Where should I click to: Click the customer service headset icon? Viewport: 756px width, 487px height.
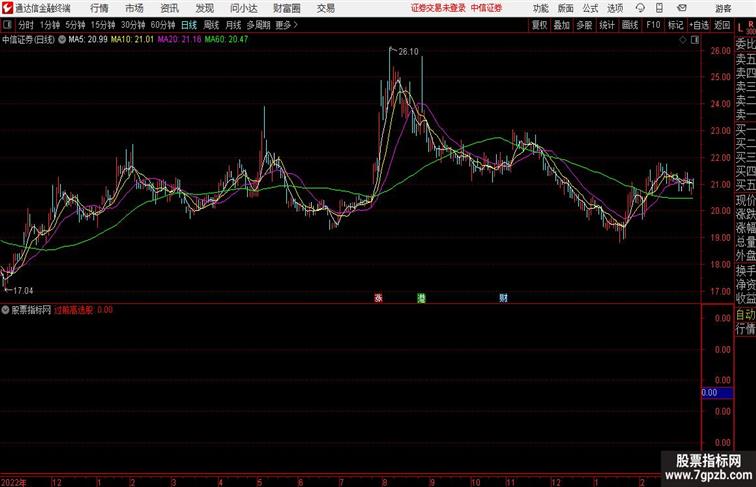pos(640,8)
